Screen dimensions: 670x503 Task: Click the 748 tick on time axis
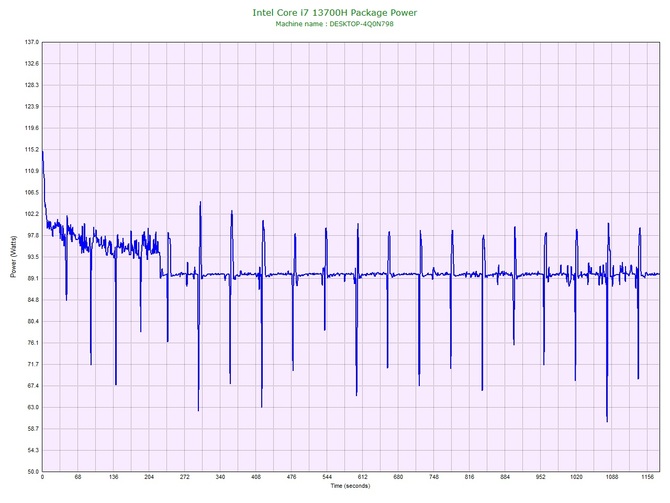434,477
